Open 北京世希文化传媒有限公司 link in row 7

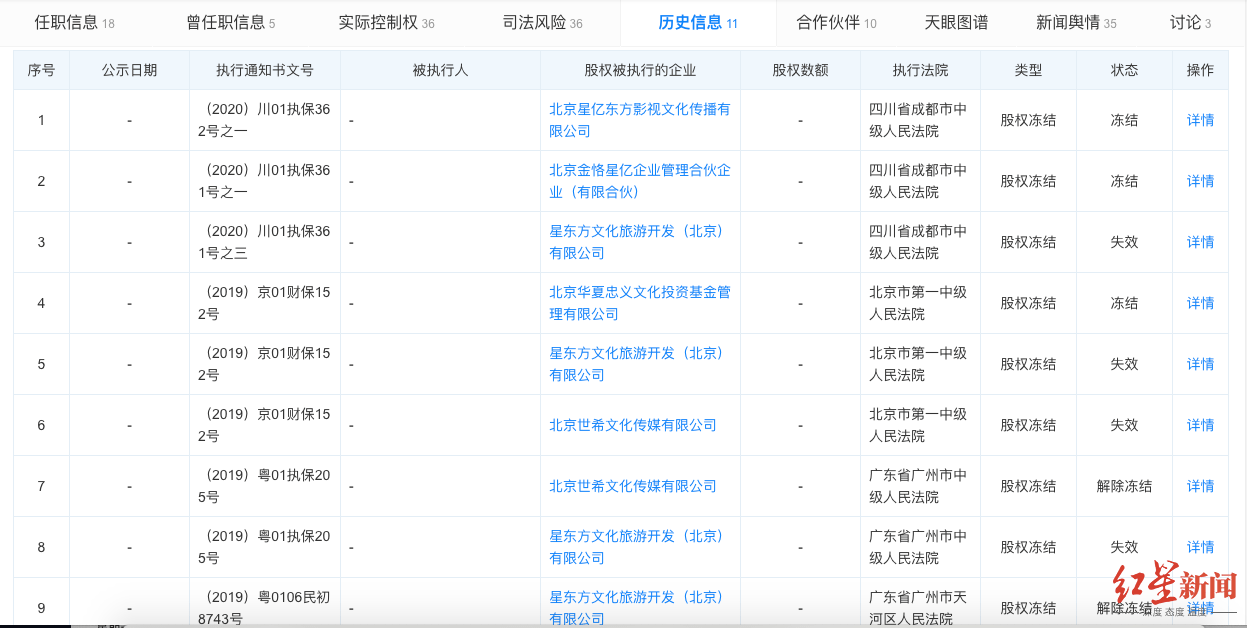(633, 486)
